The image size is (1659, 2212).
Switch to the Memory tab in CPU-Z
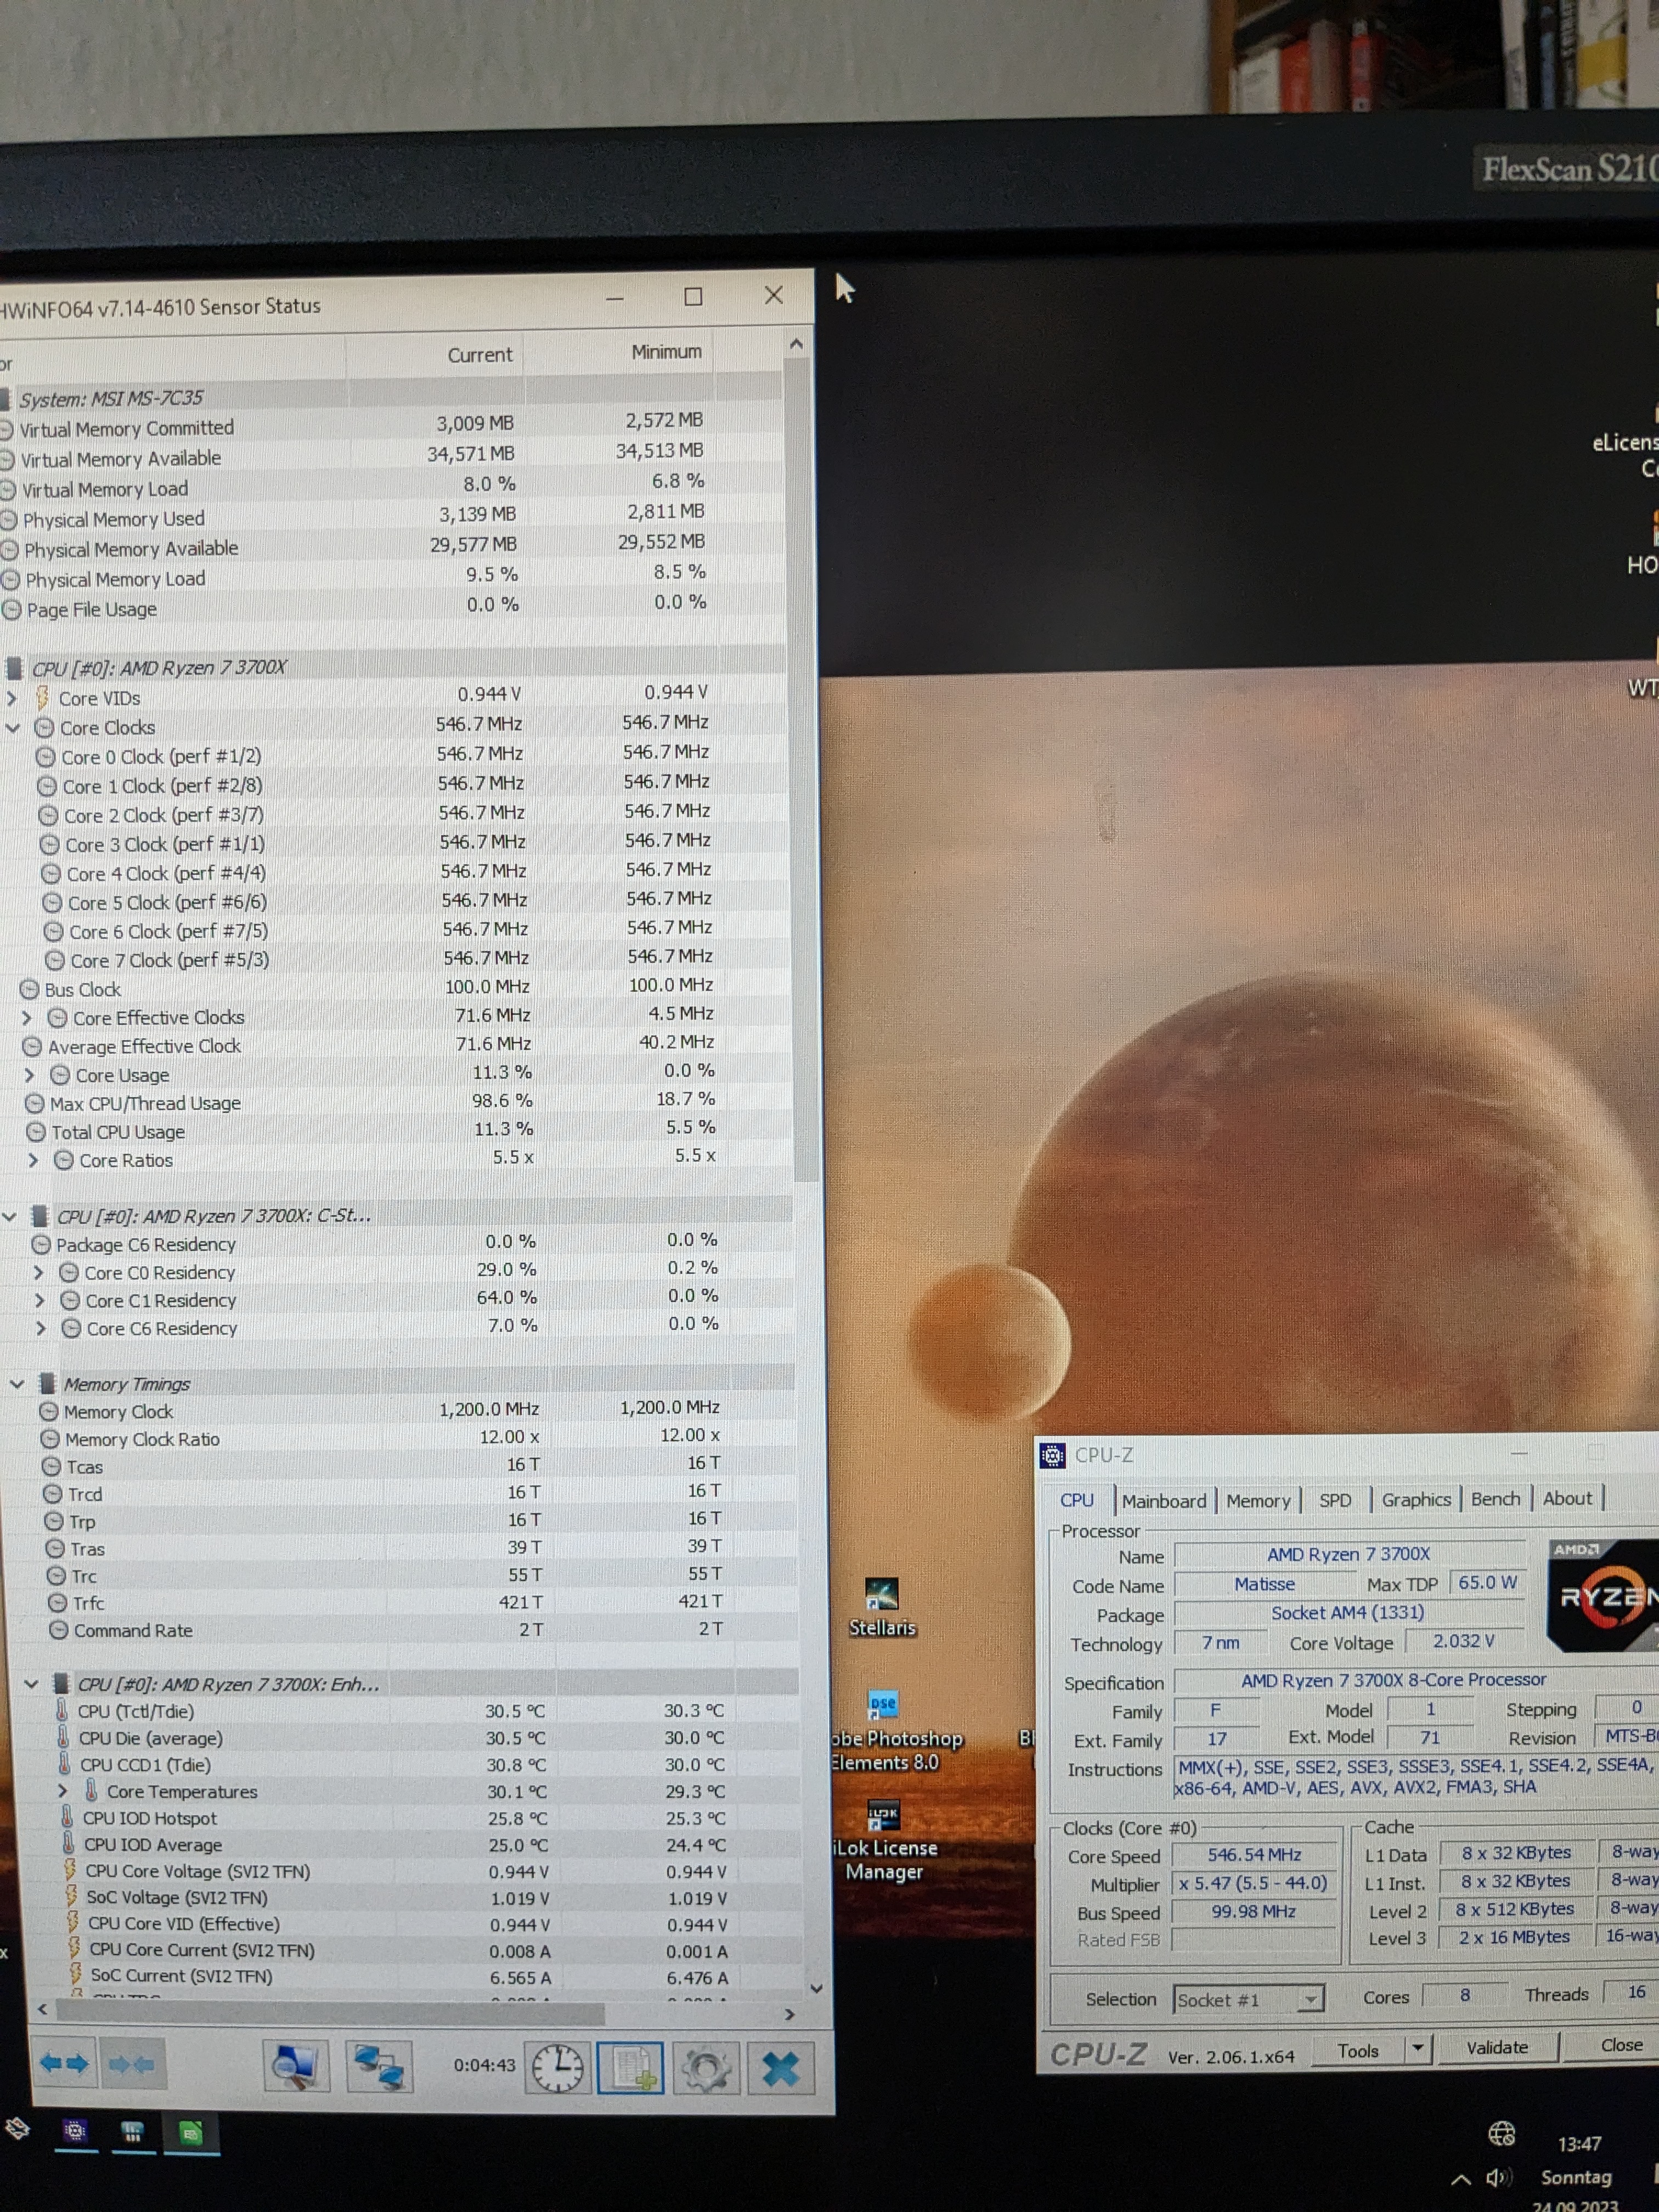tap(1258, 1501)
